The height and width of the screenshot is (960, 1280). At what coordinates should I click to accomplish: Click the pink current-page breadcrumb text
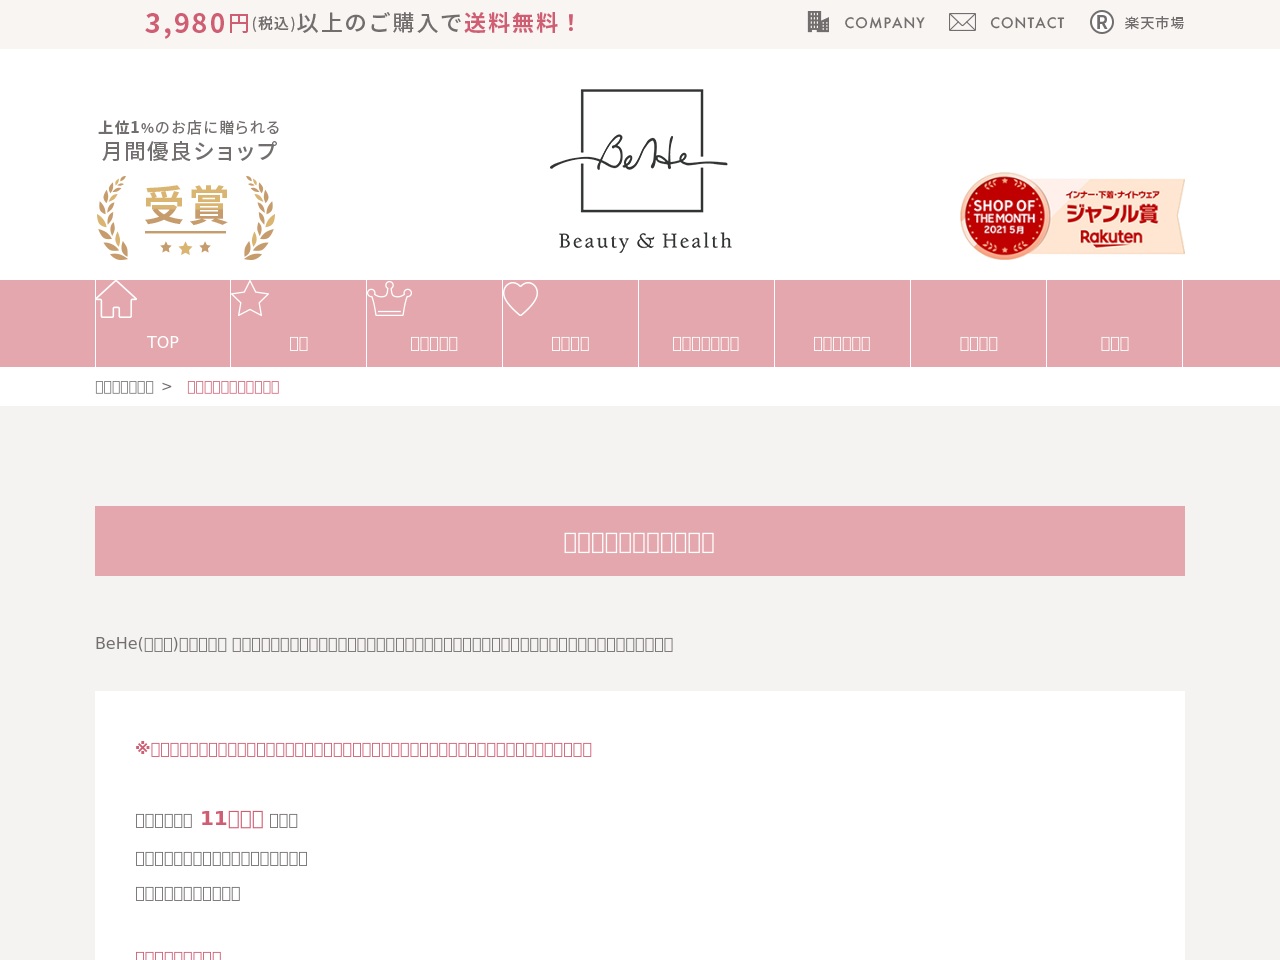233,387
